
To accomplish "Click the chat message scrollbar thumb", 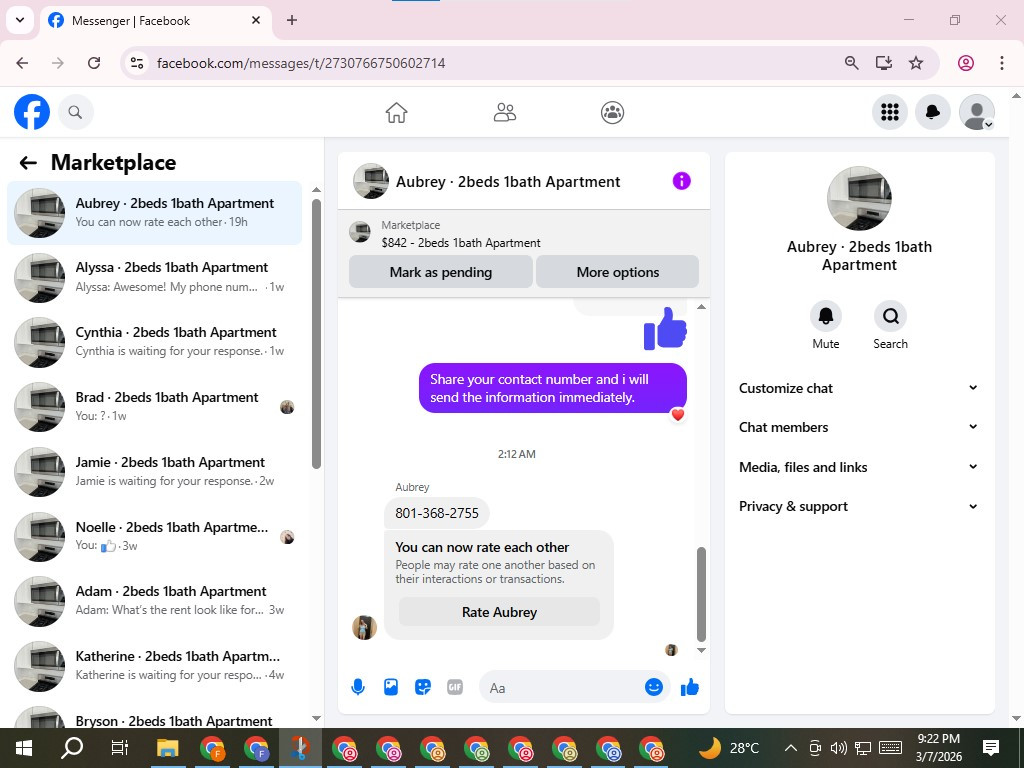I will pyautogui.click(x=701, y=594).
